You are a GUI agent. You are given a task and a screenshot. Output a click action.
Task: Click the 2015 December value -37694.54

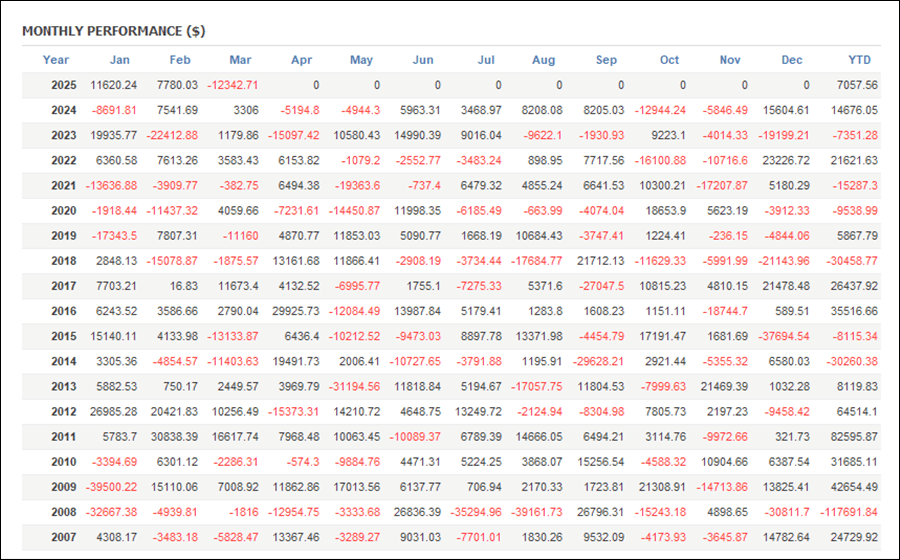click(x=784, y=336)
